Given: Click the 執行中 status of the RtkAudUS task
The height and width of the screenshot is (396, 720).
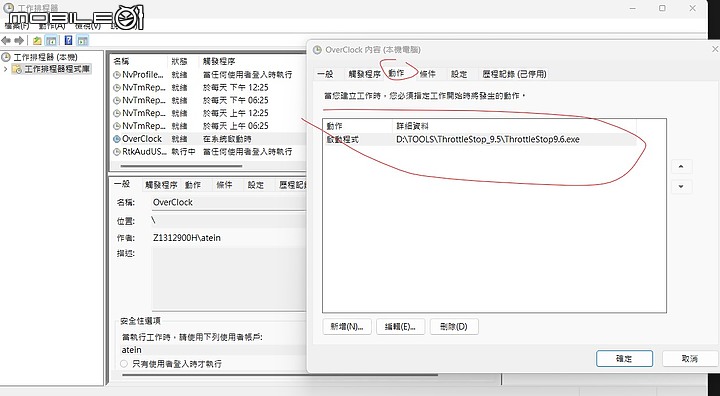Looking at the screenshot, I should pyautogui.click(x=183, y=152).
